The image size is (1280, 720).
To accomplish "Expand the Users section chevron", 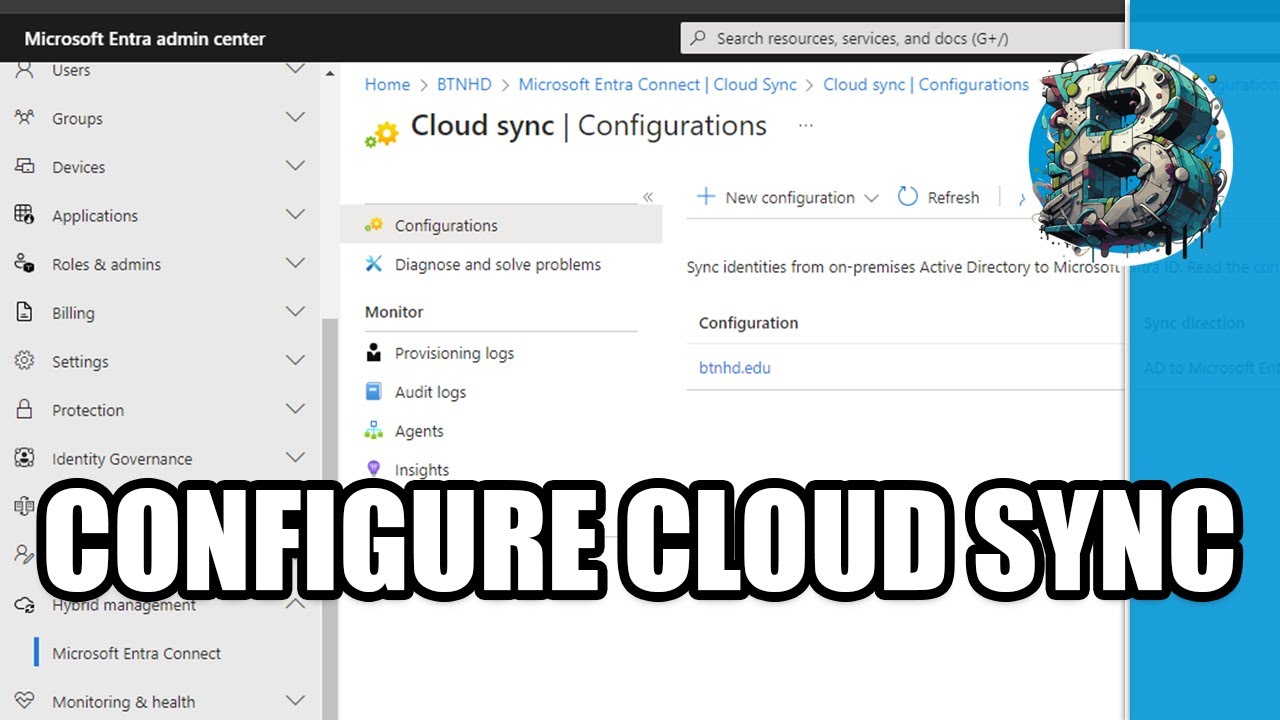I will (x=295, y=69).
